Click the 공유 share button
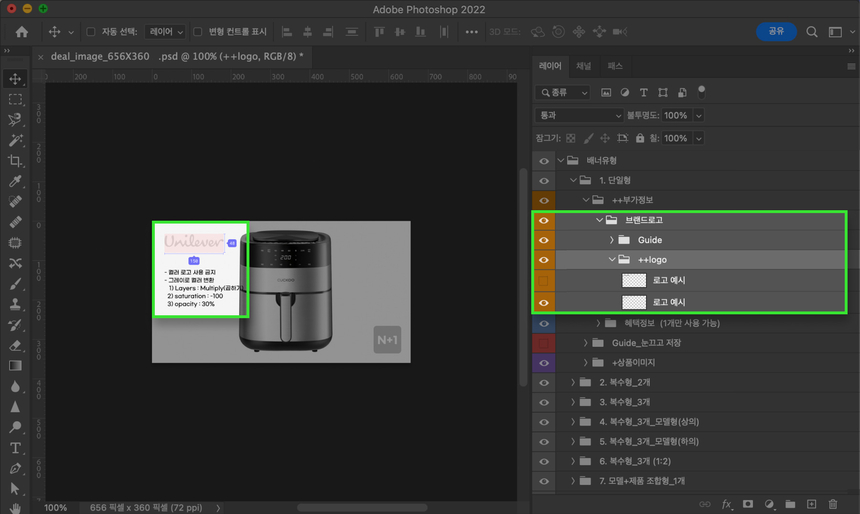 click(x=776, y=32)
